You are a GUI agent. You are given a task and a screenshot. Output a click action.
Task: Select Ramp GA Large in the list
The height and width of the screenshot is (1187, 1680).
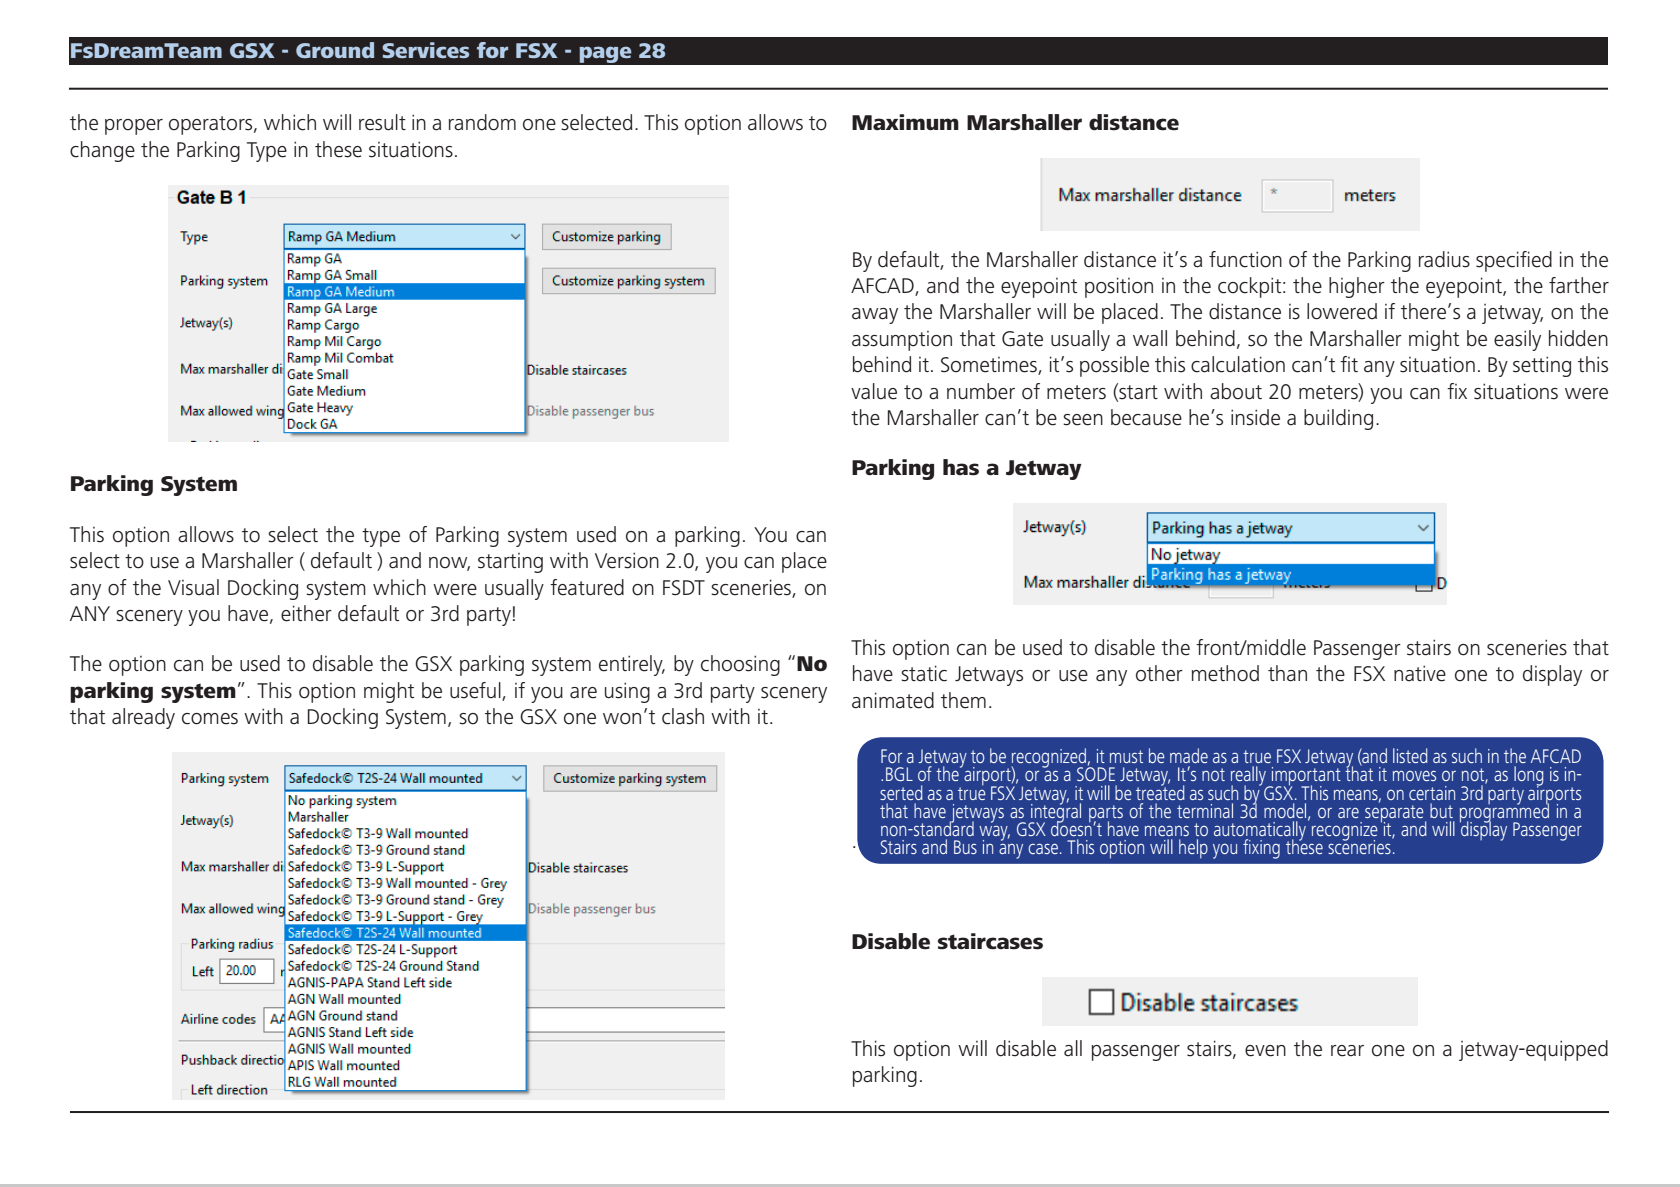(x=332, y=309)
